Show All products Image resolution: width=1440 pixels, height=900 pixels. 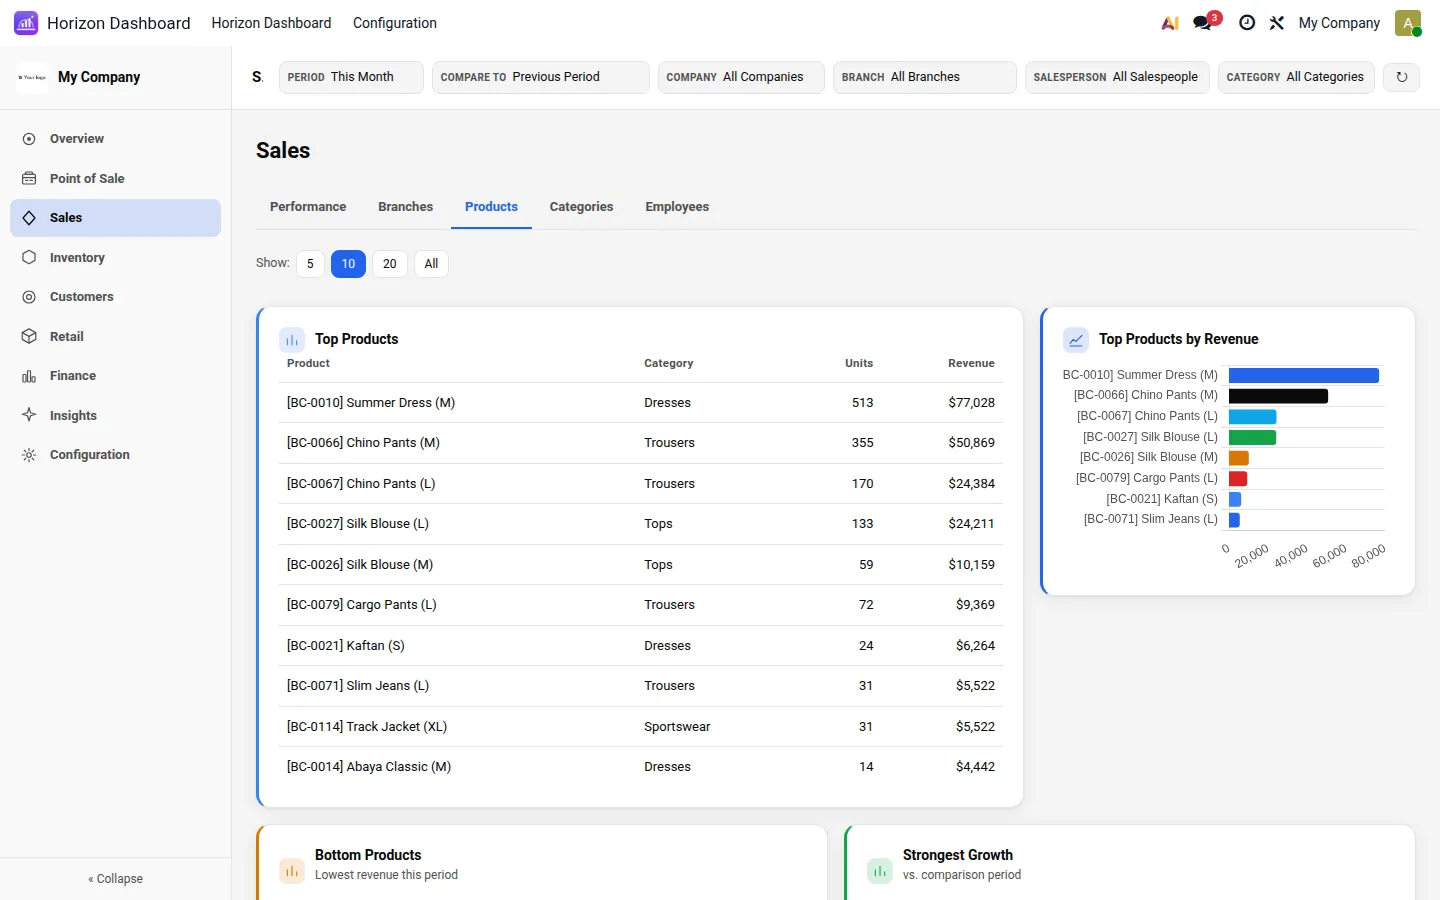(x=431, y=264)
